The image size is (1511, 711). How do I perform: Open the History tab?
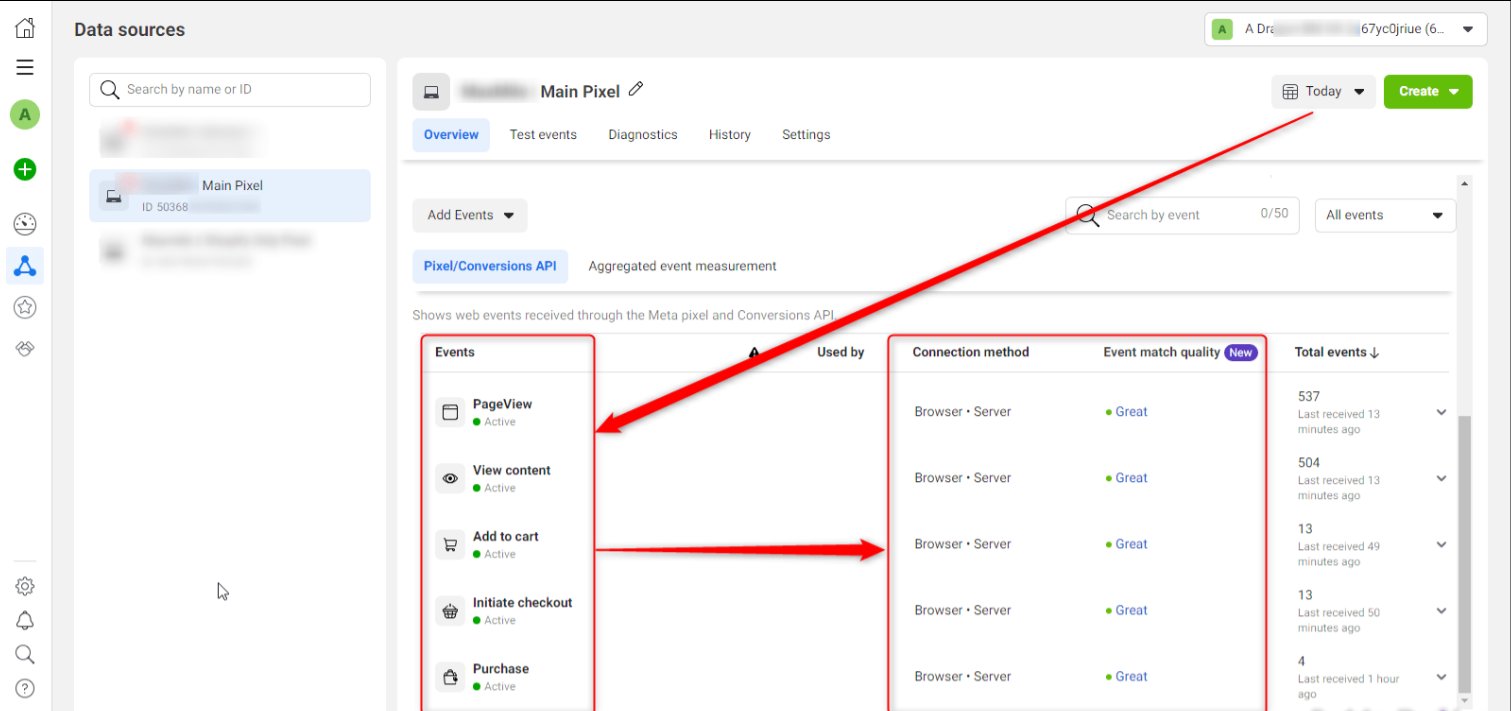pos(729,134)
